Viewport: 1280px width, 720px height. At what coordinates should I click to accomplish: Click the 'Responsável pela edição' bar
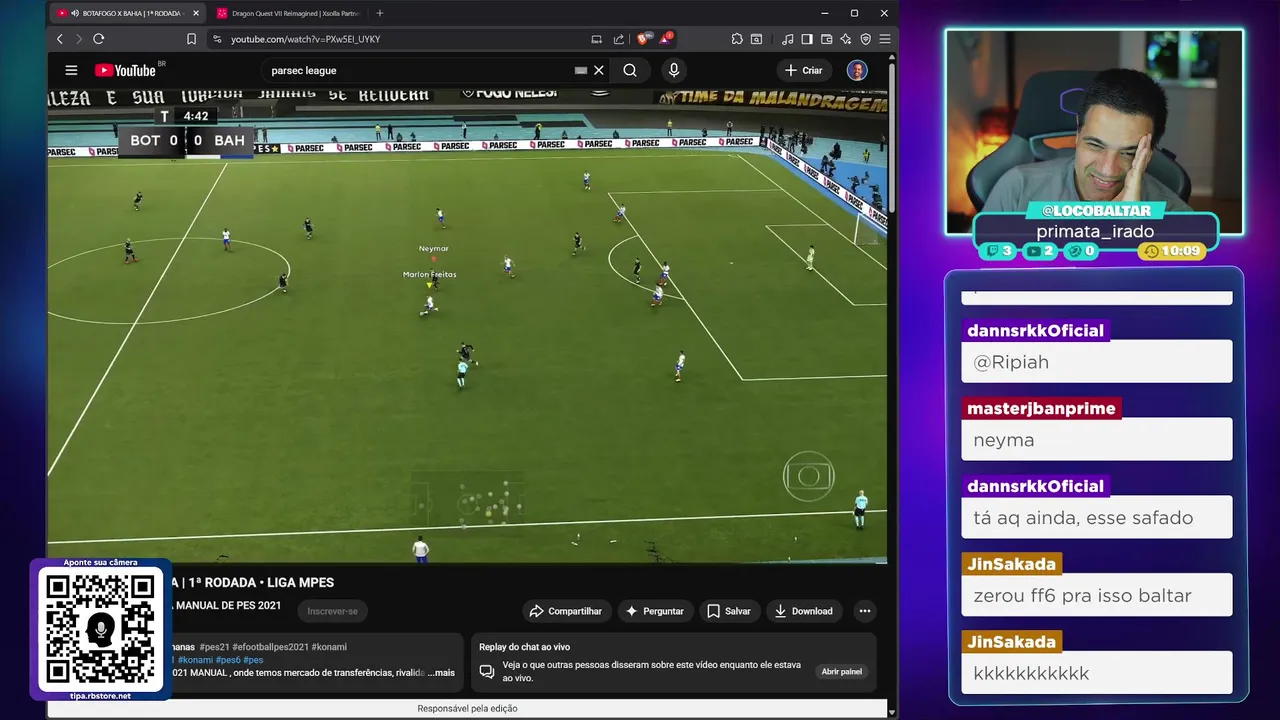click(467, 708)
